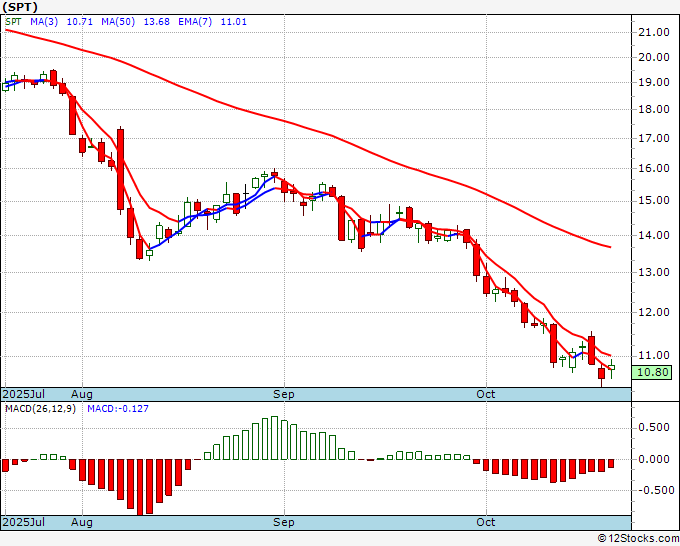Click the 11.00 price axis label
The image size is (680, 546).
click(654, 356)
